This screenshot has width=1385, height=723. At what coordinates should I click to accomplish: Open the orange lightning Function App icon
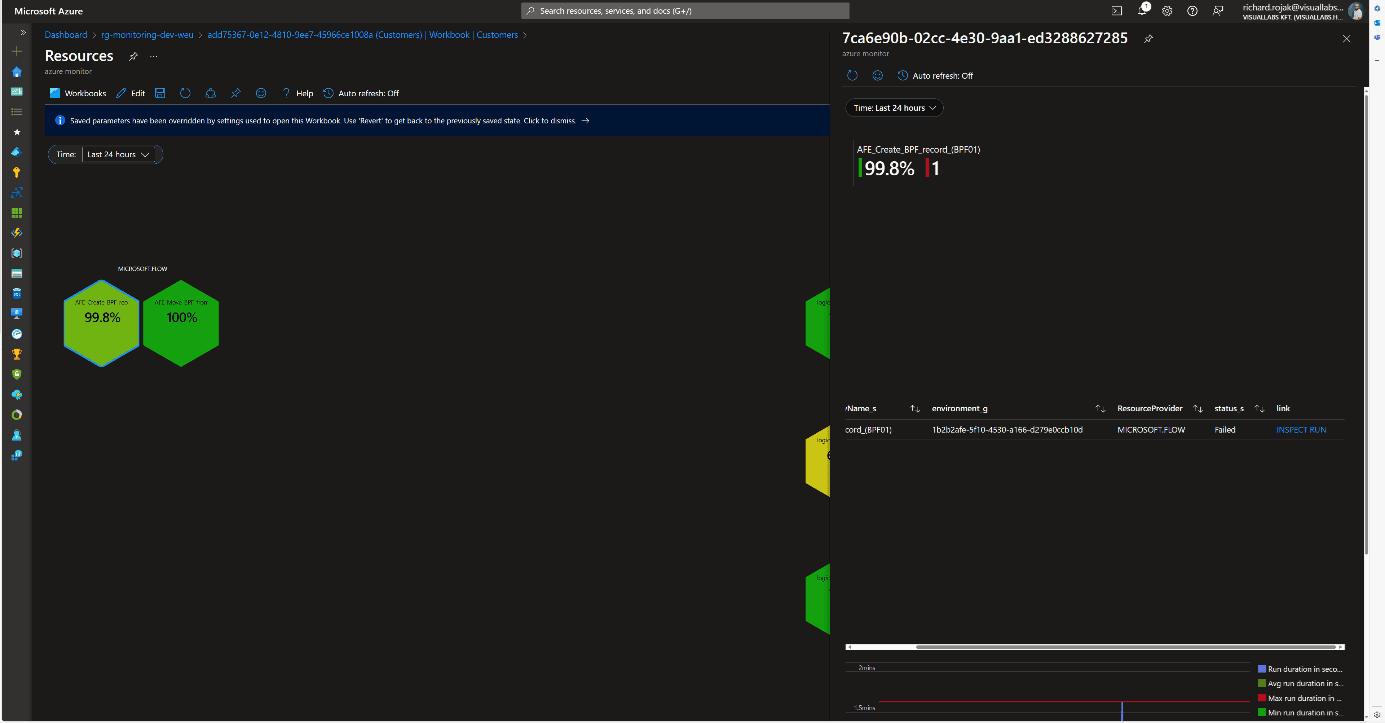(x=16, y=233)
